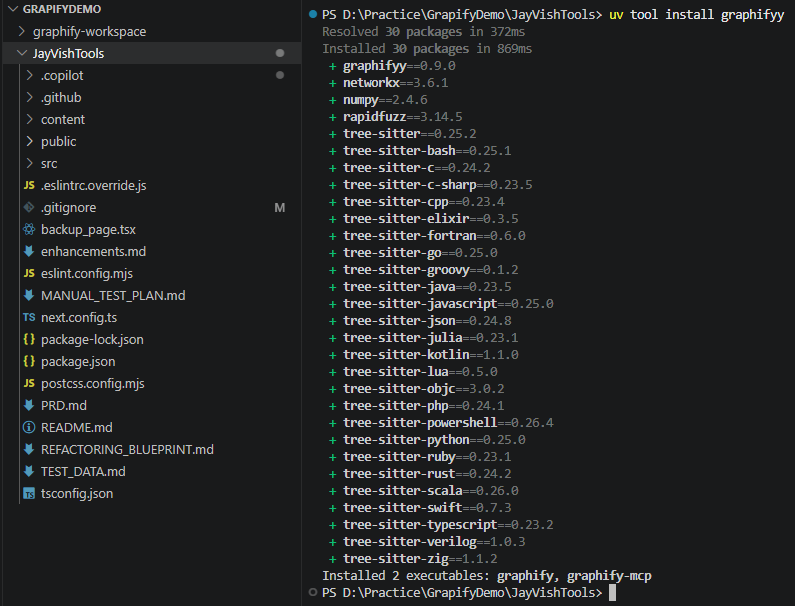Open the .eslintrc.override.js file
Screen dimensions: 795x606
tap(94, 186)
